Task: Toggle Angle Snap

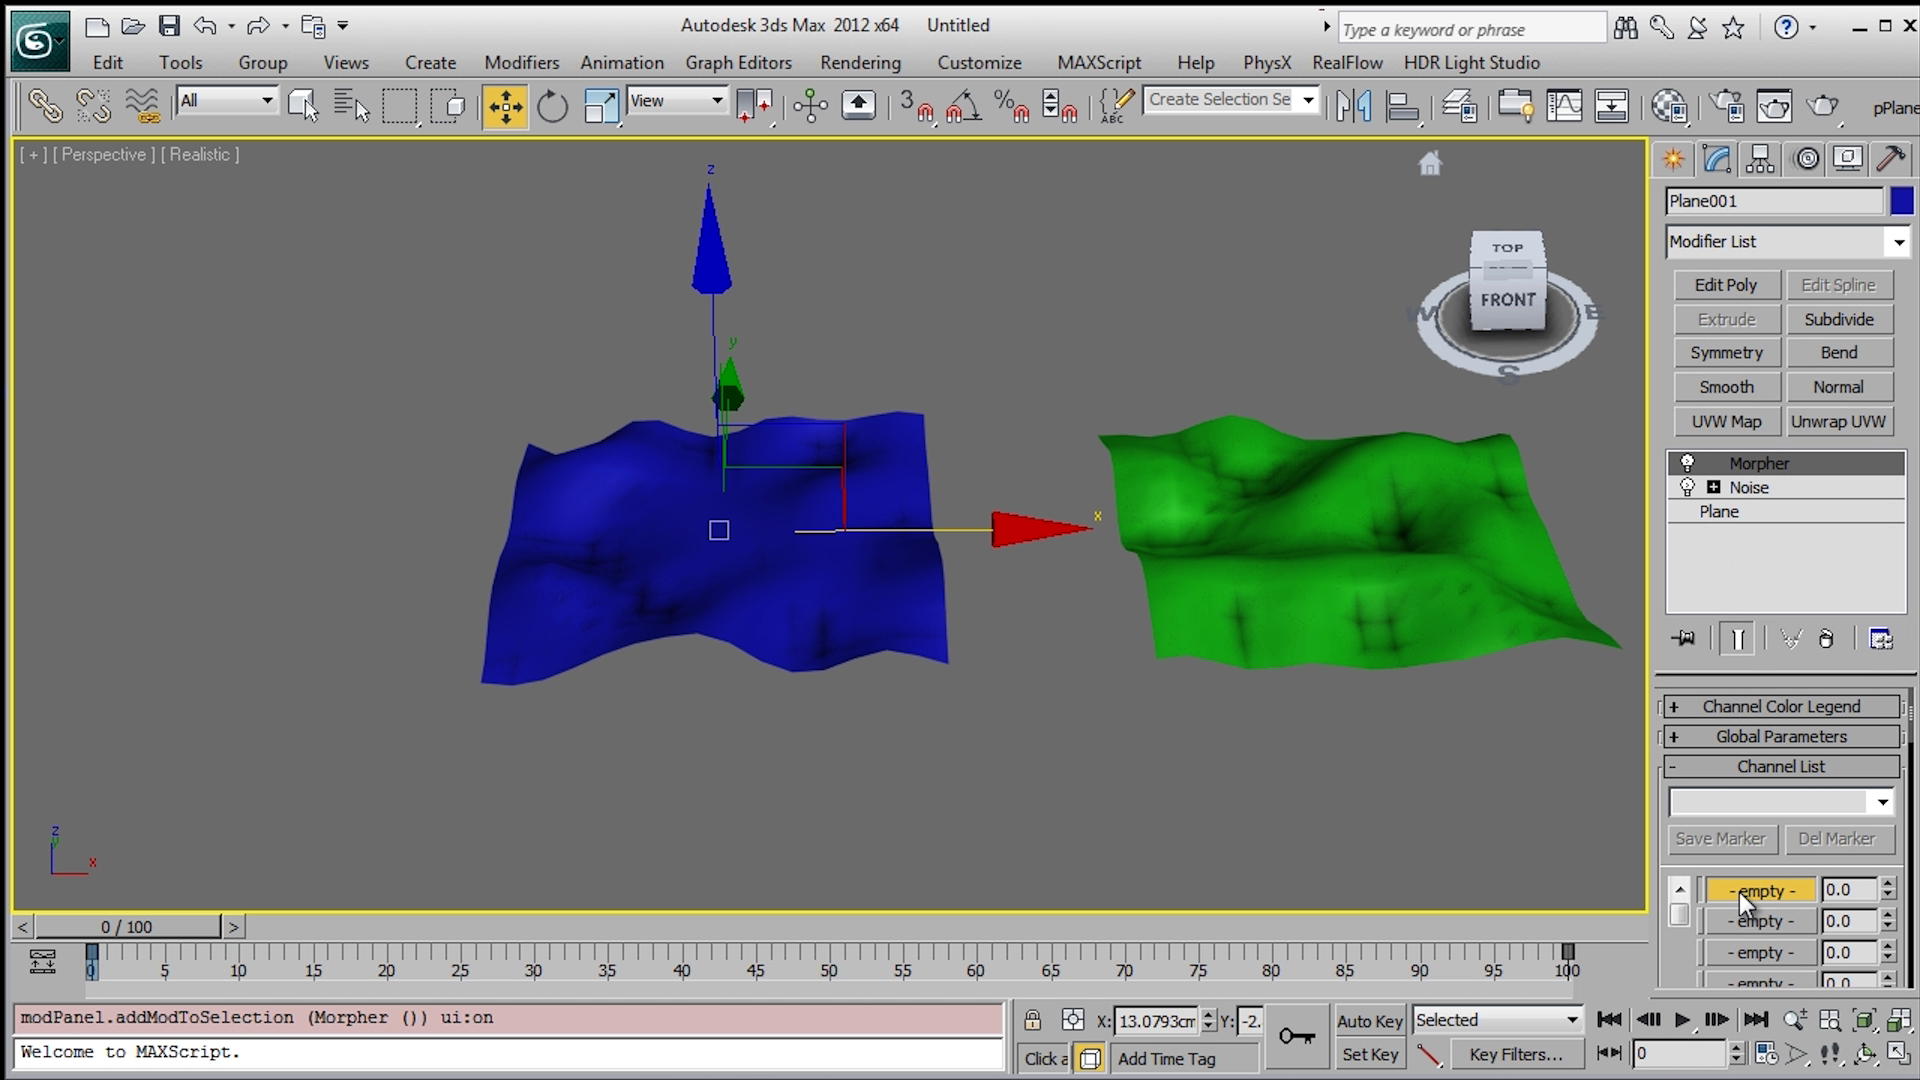Action: 964,106
